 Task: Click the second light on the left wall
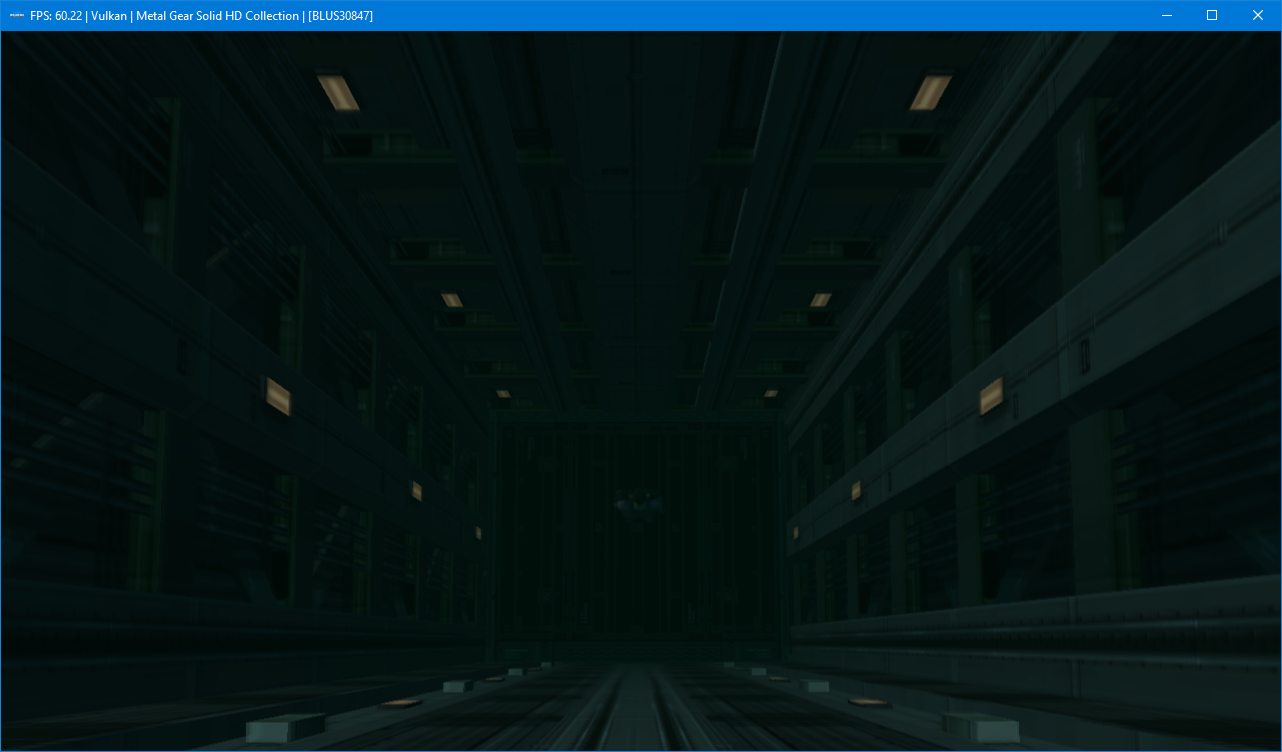[417, 491]
